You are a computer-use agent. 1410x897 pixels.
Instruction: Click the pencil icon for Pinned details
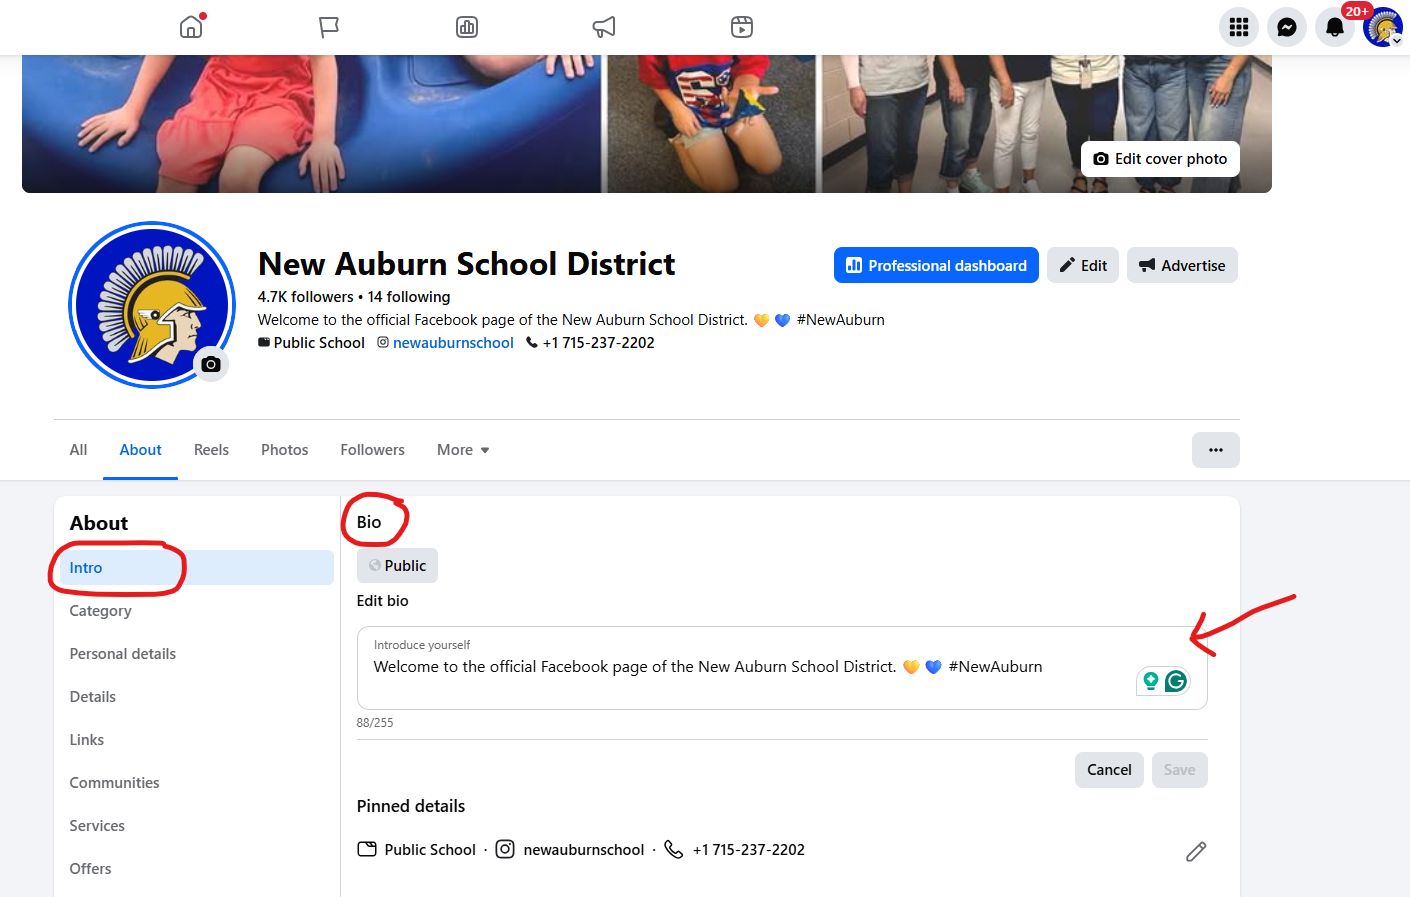[x=1196, y=851]
